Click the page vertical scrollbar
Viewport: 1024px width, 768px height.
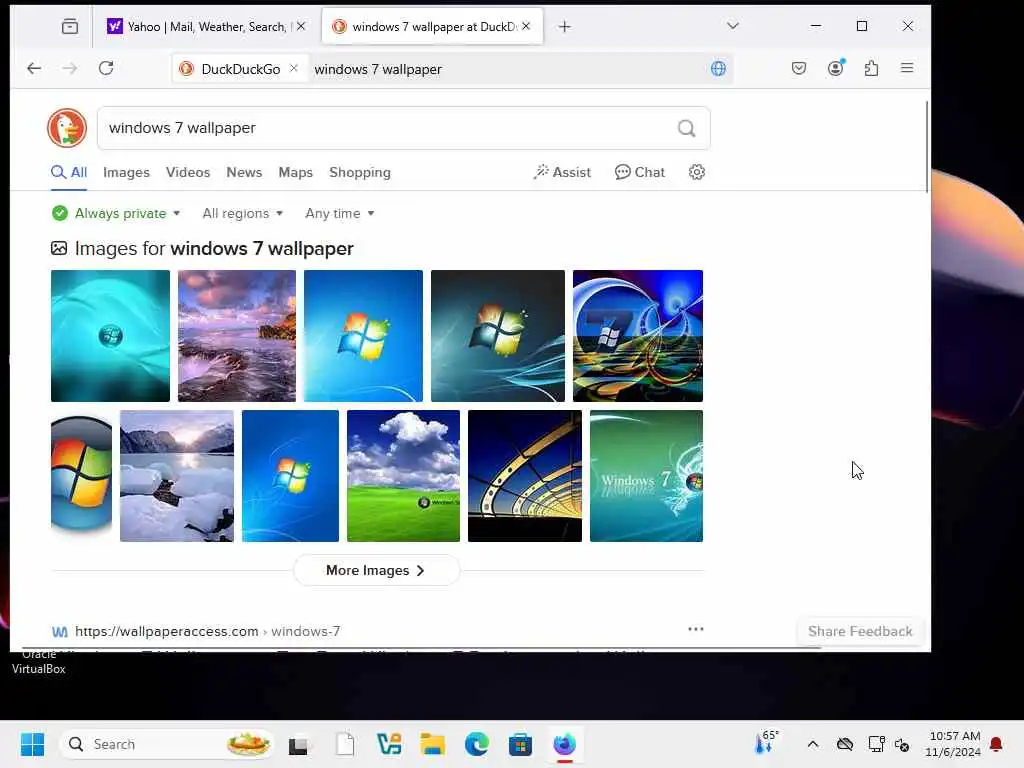(927, 147)
